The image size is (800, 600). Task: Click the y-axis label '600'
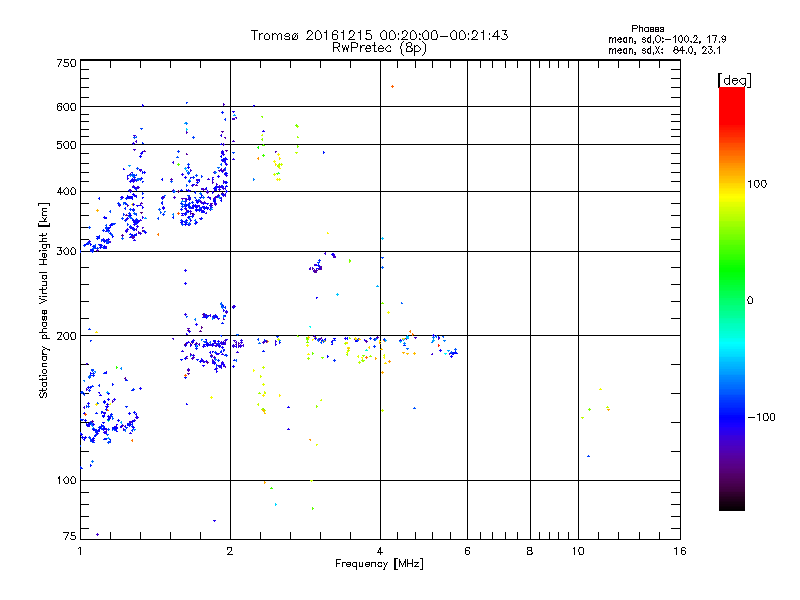click(x=67, y=107)
